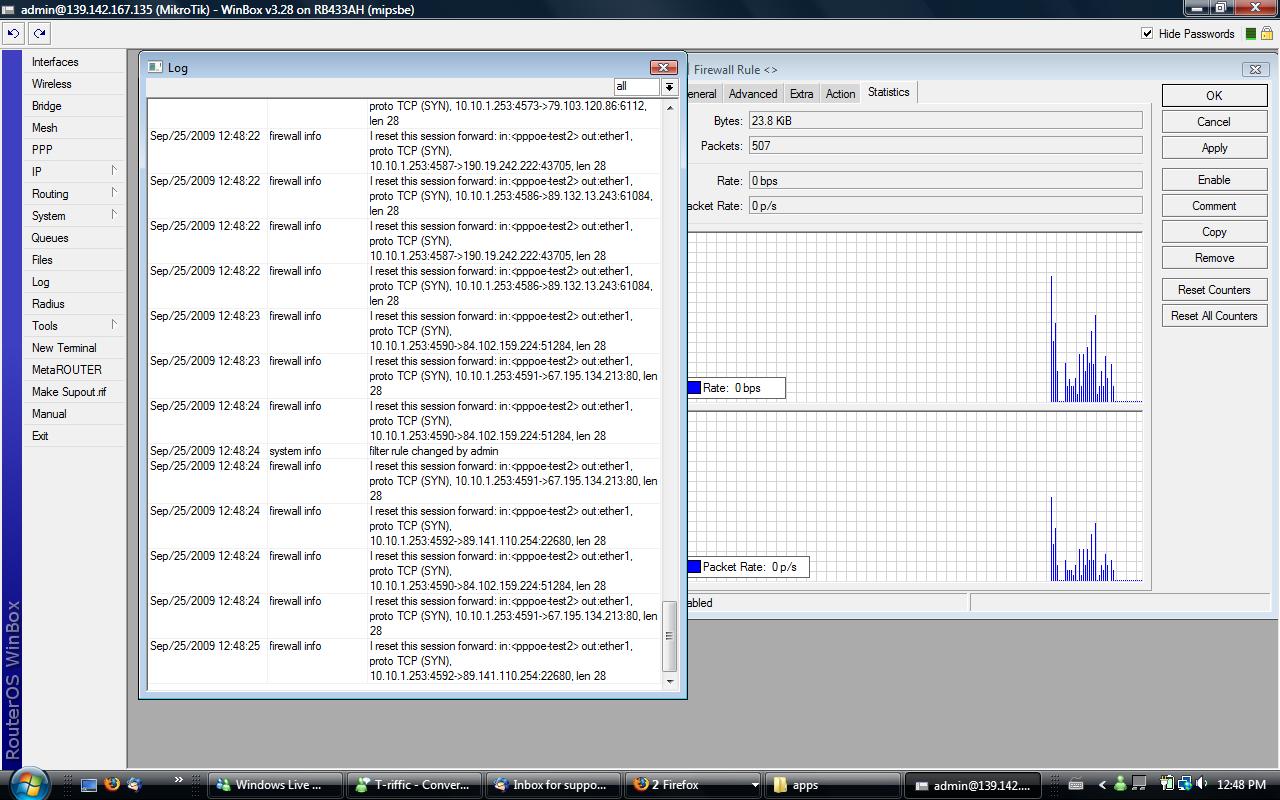Click OK in the Firewall Rule window
The image size is (1280, 800).
1214,95
